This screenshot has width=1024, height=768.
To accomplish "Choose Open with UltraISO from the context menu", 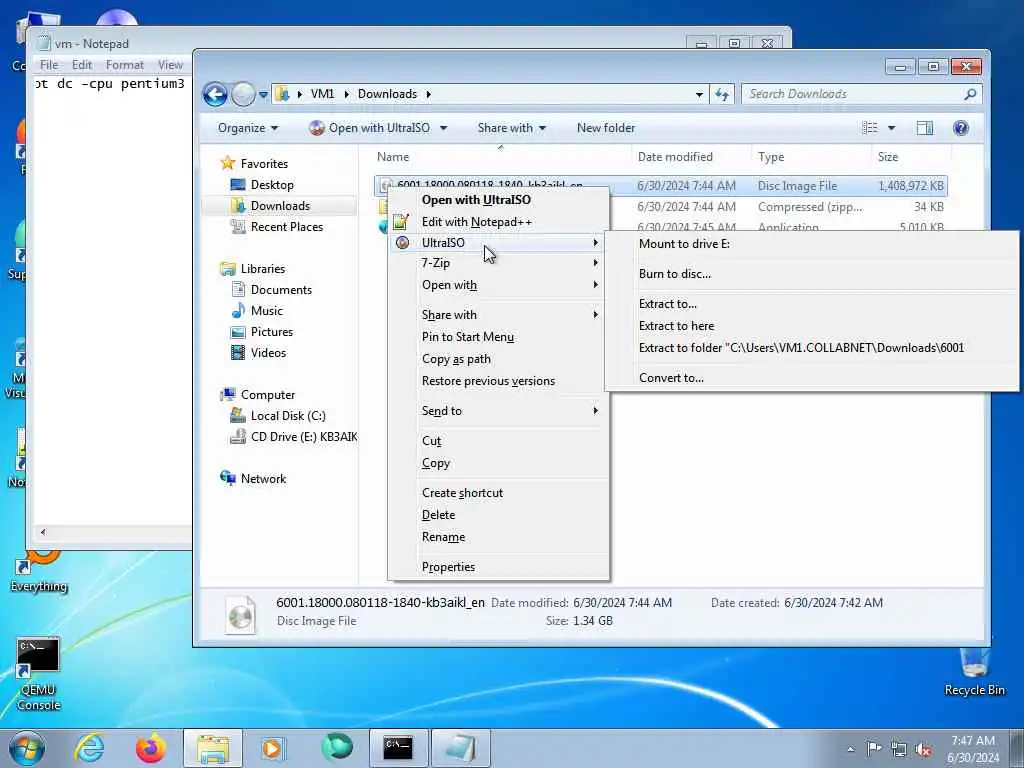I will [x=498, y=200].
